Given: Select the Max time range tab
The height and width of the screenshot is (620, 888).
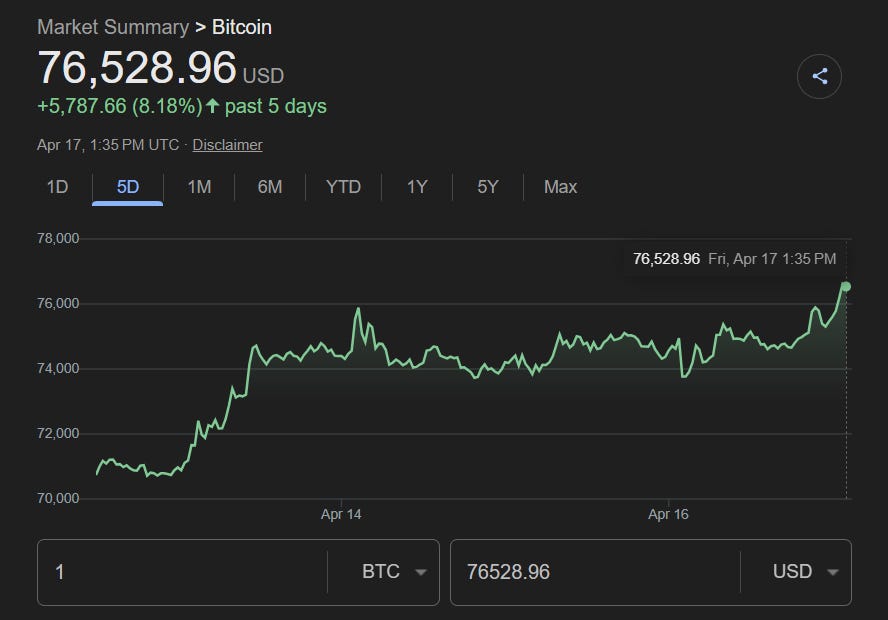Looking at the screenshot, I should point(560,187).
